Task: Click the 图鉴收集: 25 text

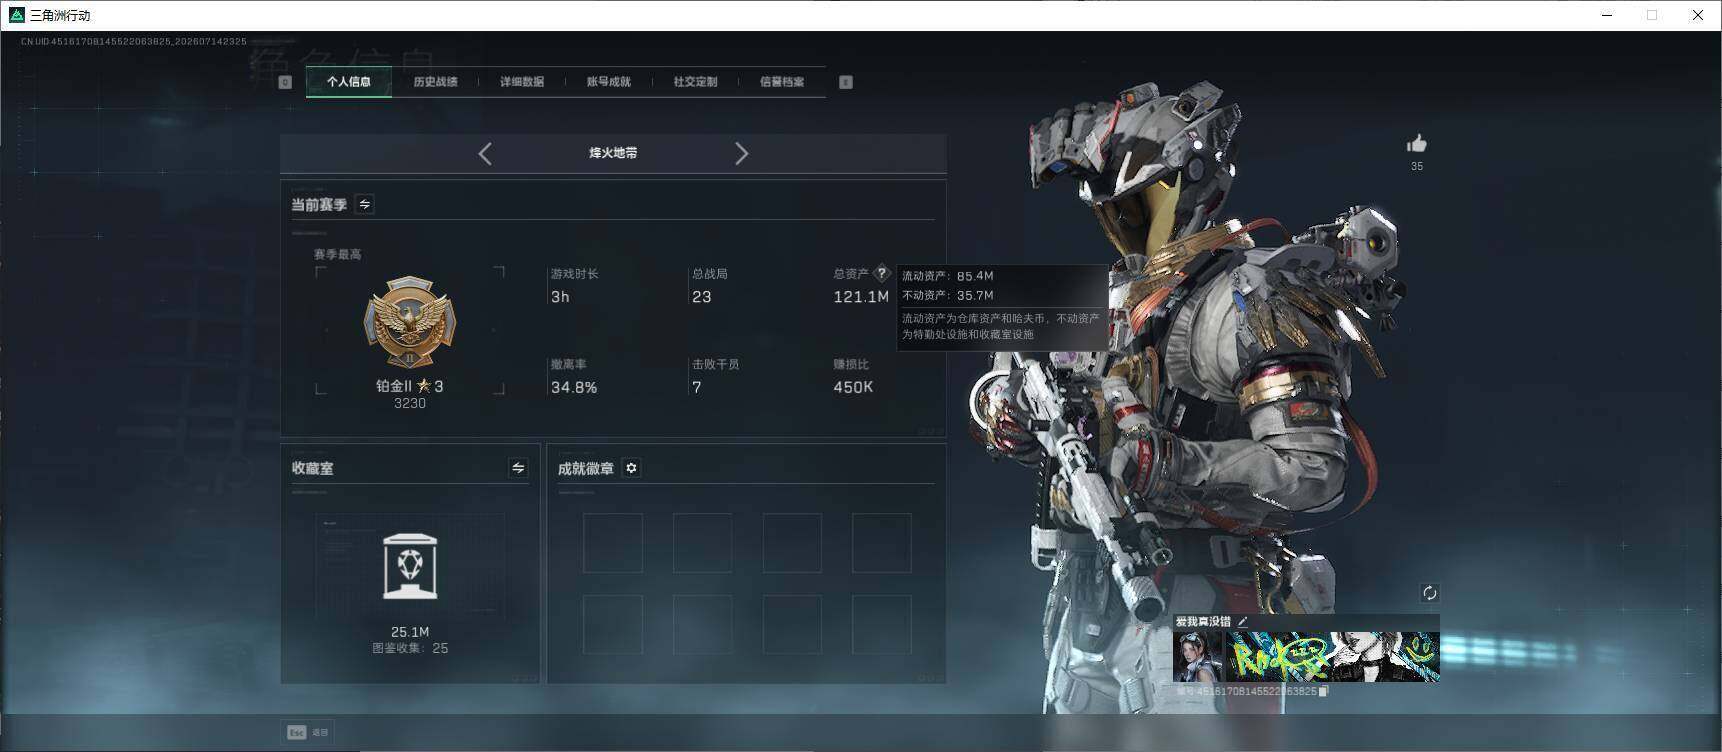Action: click(x=410, y=648)
